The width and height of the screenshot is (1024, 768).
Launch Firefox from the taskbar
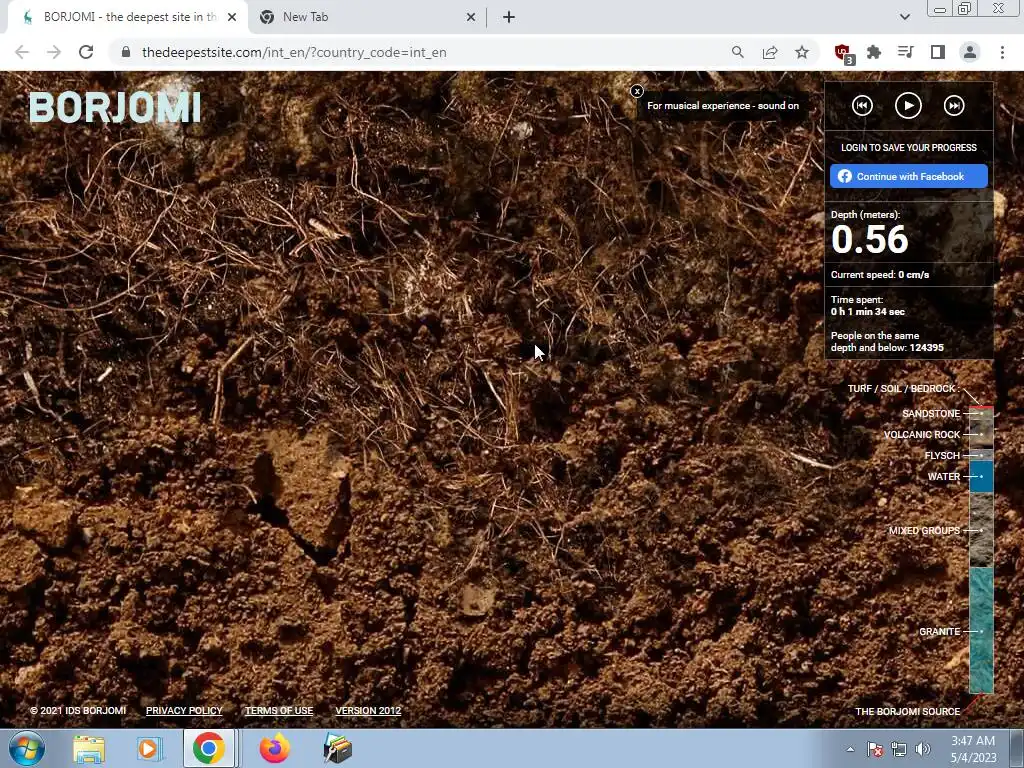[274, 749]
